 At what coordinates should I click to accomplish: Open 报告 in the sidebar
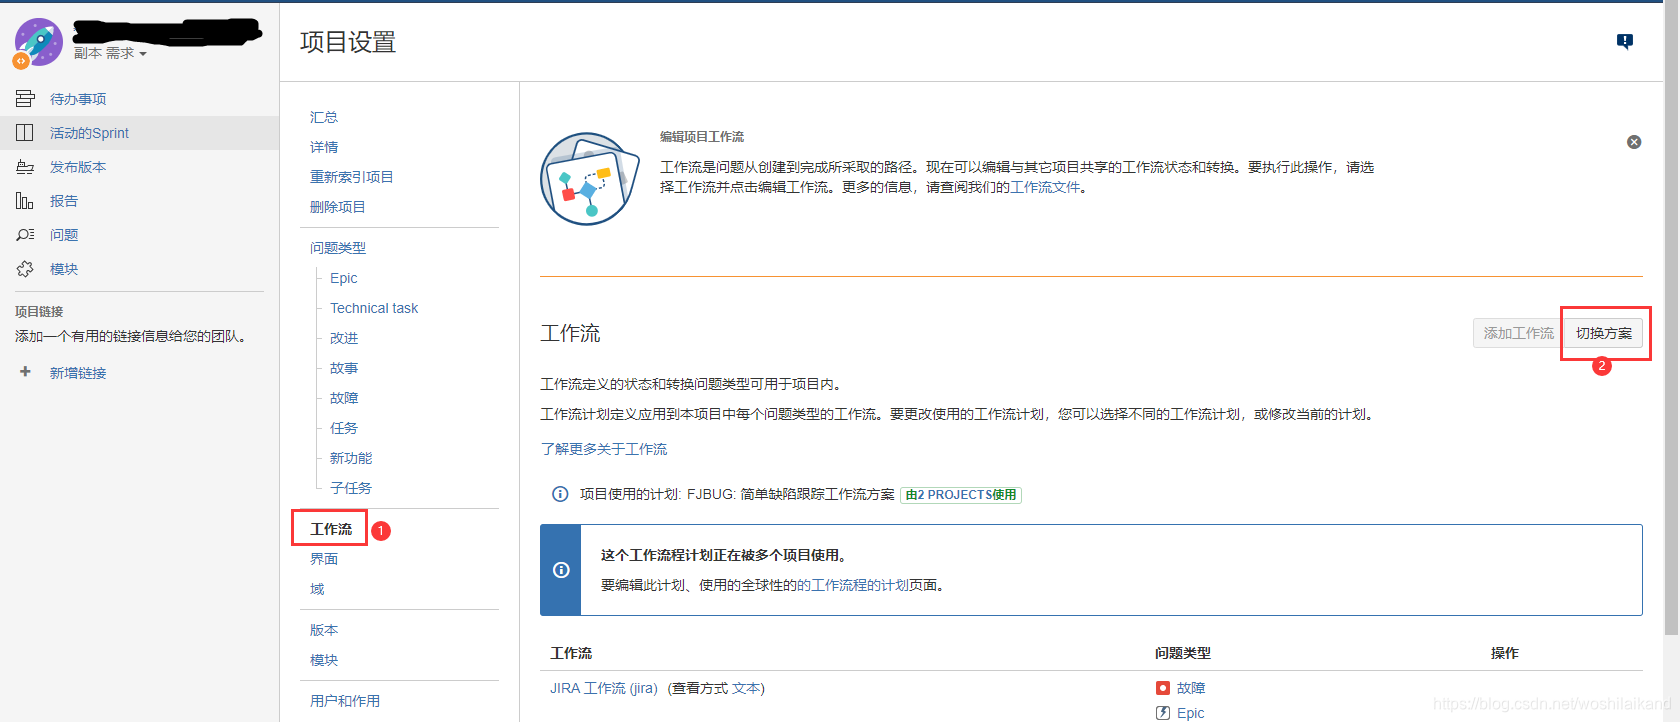pos(64,201)
